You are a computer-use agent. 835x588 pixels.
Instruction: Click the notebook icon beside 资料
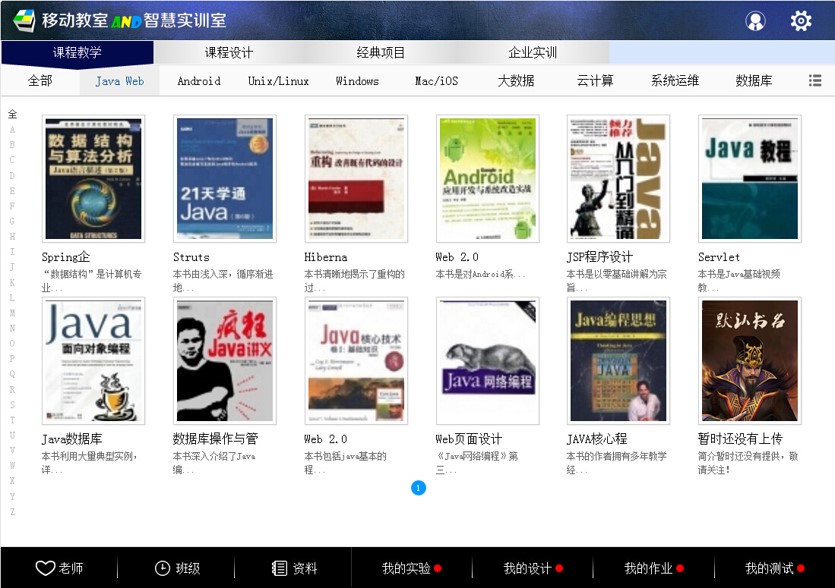(x=279, y=568)
